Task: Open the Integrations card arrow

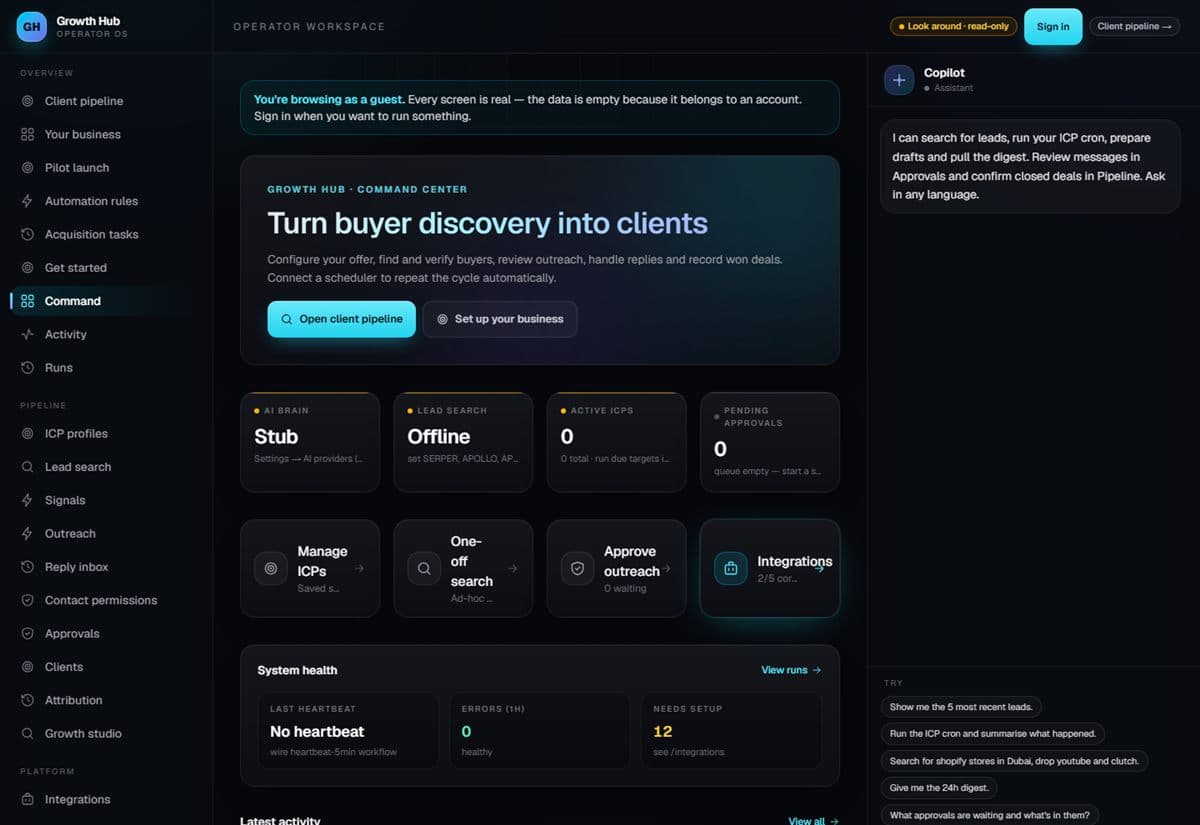Action: [819, 568]
